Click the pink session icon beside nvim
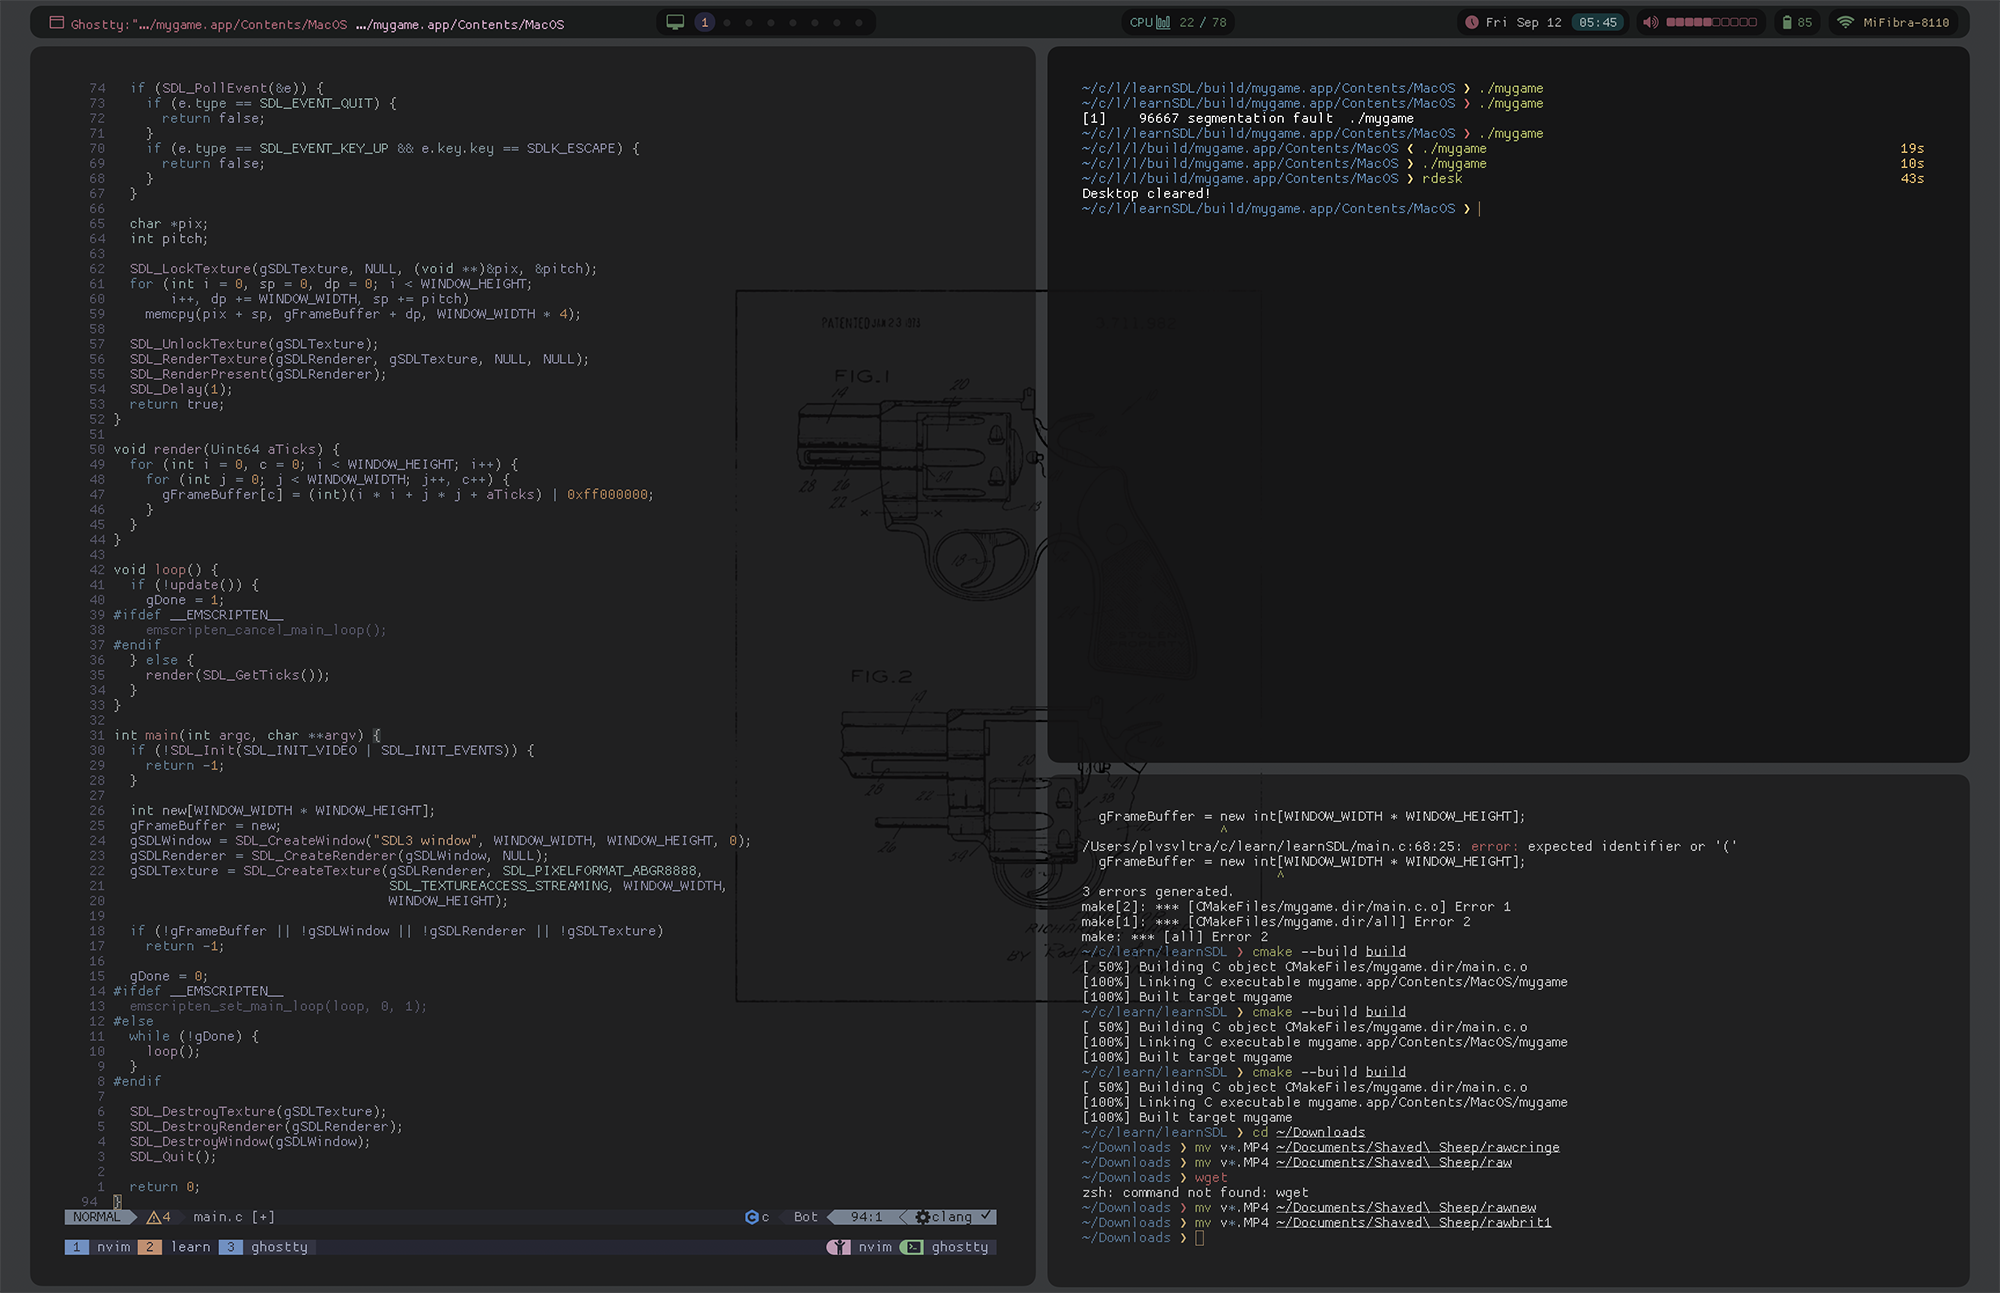The height and width of the screenshot is (1293, 2000). click(x=839, y=1247)
